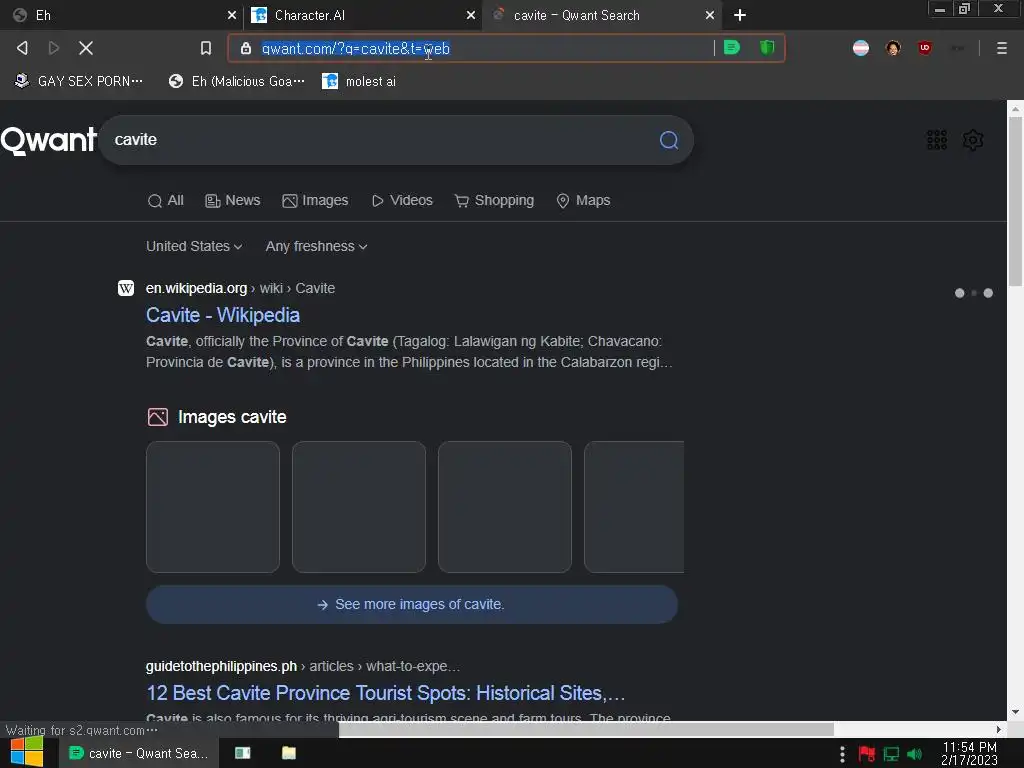The height and width of the screenshot is (768, 1024).
Task: Switch to Shopping results
Action: pyautogui.click(x=494, y=200)
